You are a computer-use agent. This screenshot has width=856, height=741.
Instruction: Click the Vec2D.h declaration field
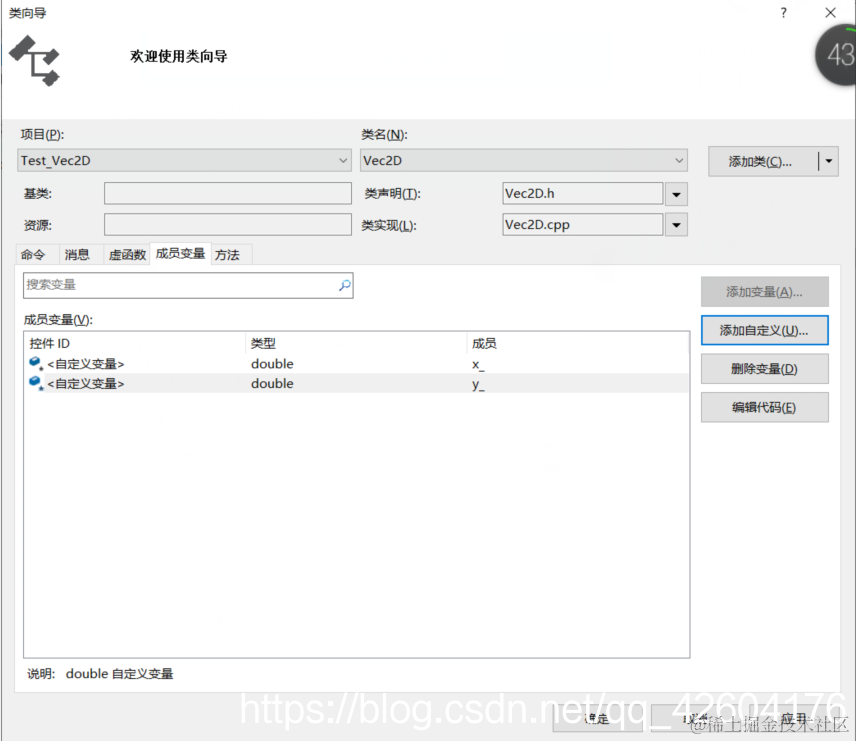click(582, 193)
